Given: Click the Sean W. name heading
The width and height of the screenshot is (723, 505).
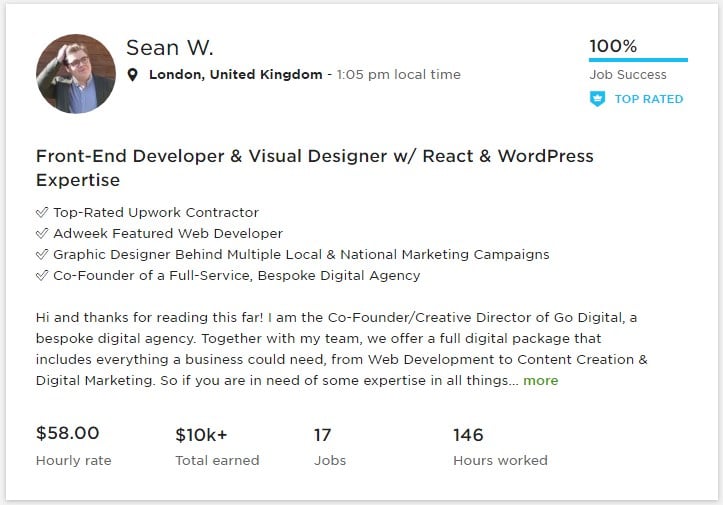Looking at the screenshot, I should click(170, 48).
